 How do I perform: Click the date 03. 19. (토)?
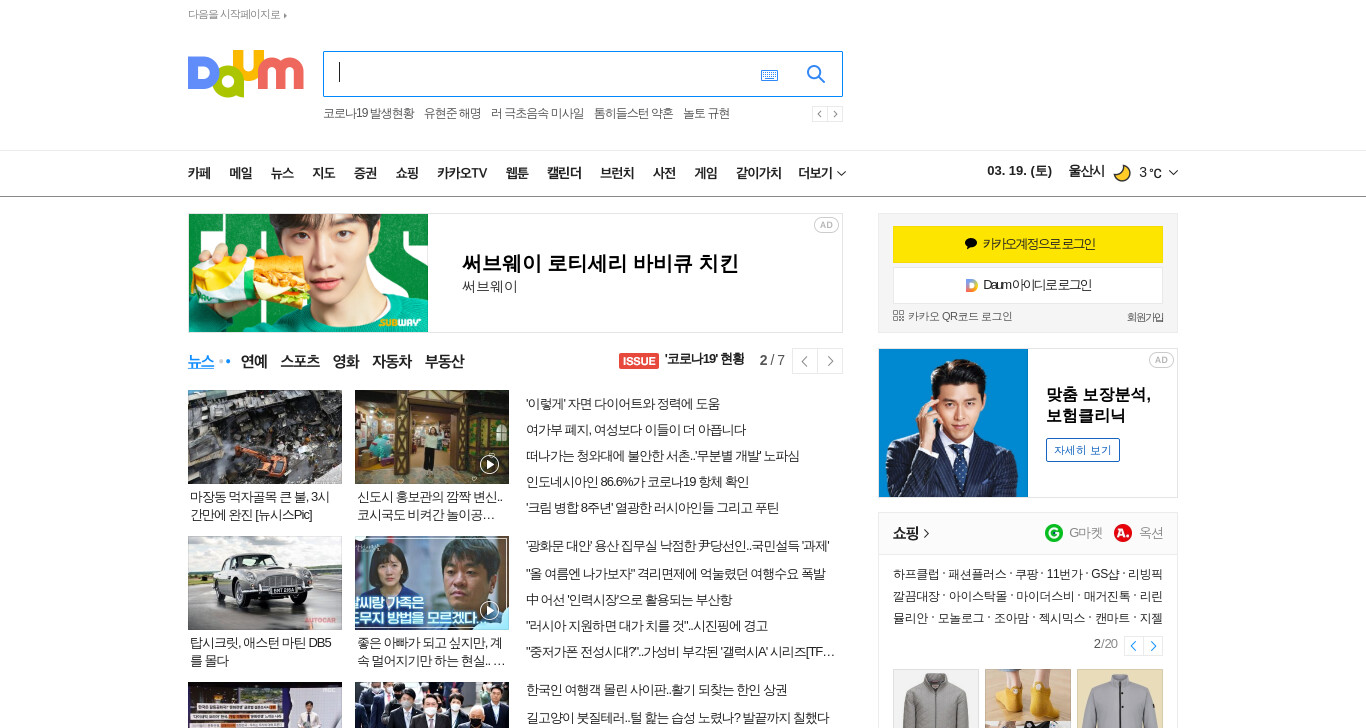point(1019,171)
